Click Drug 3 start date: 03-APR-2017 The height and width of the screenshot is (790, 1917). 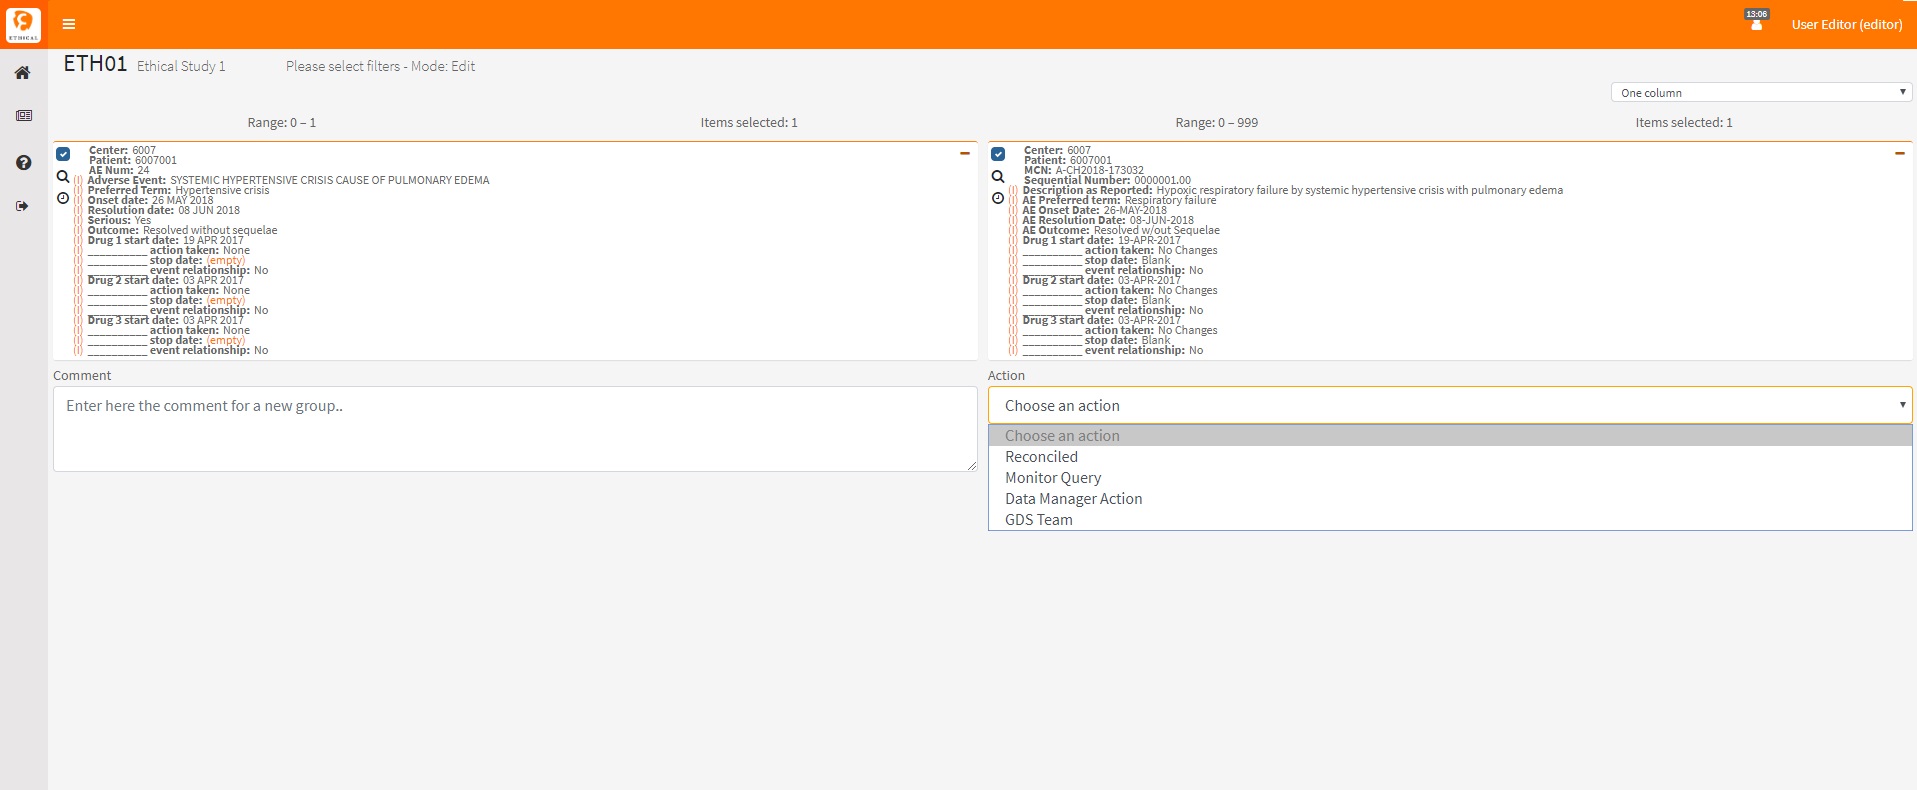tap(1102, 320)
